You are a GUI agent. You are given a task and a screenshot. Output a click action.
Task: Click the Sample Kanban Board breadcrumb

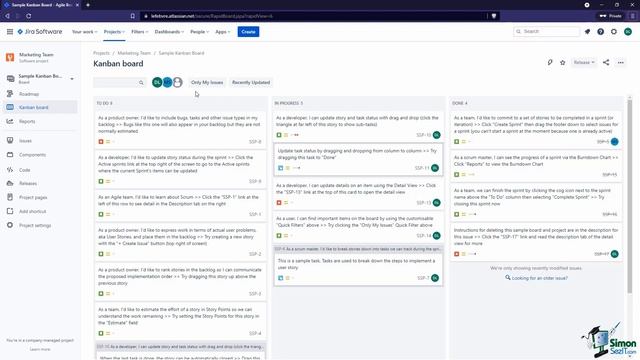181,53
